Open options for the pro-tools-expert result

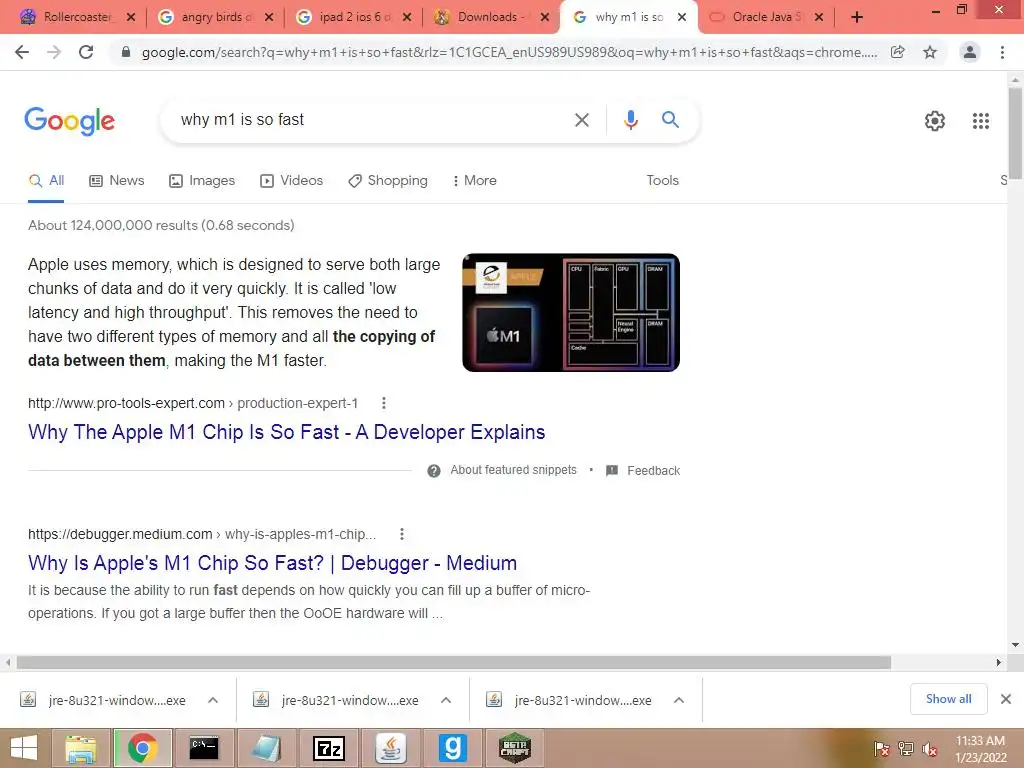pyautogui.click(x=384, y=403)
